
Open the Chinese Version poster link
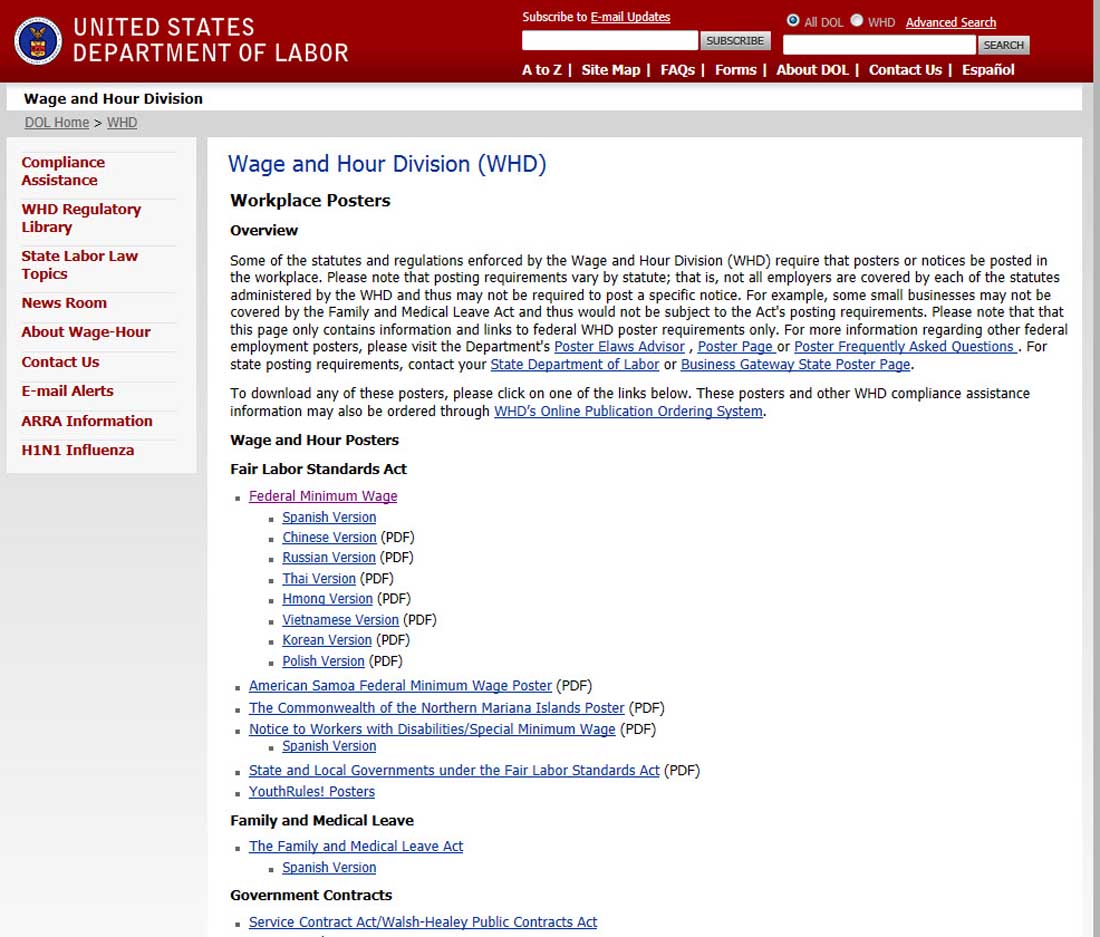[329, 538]
